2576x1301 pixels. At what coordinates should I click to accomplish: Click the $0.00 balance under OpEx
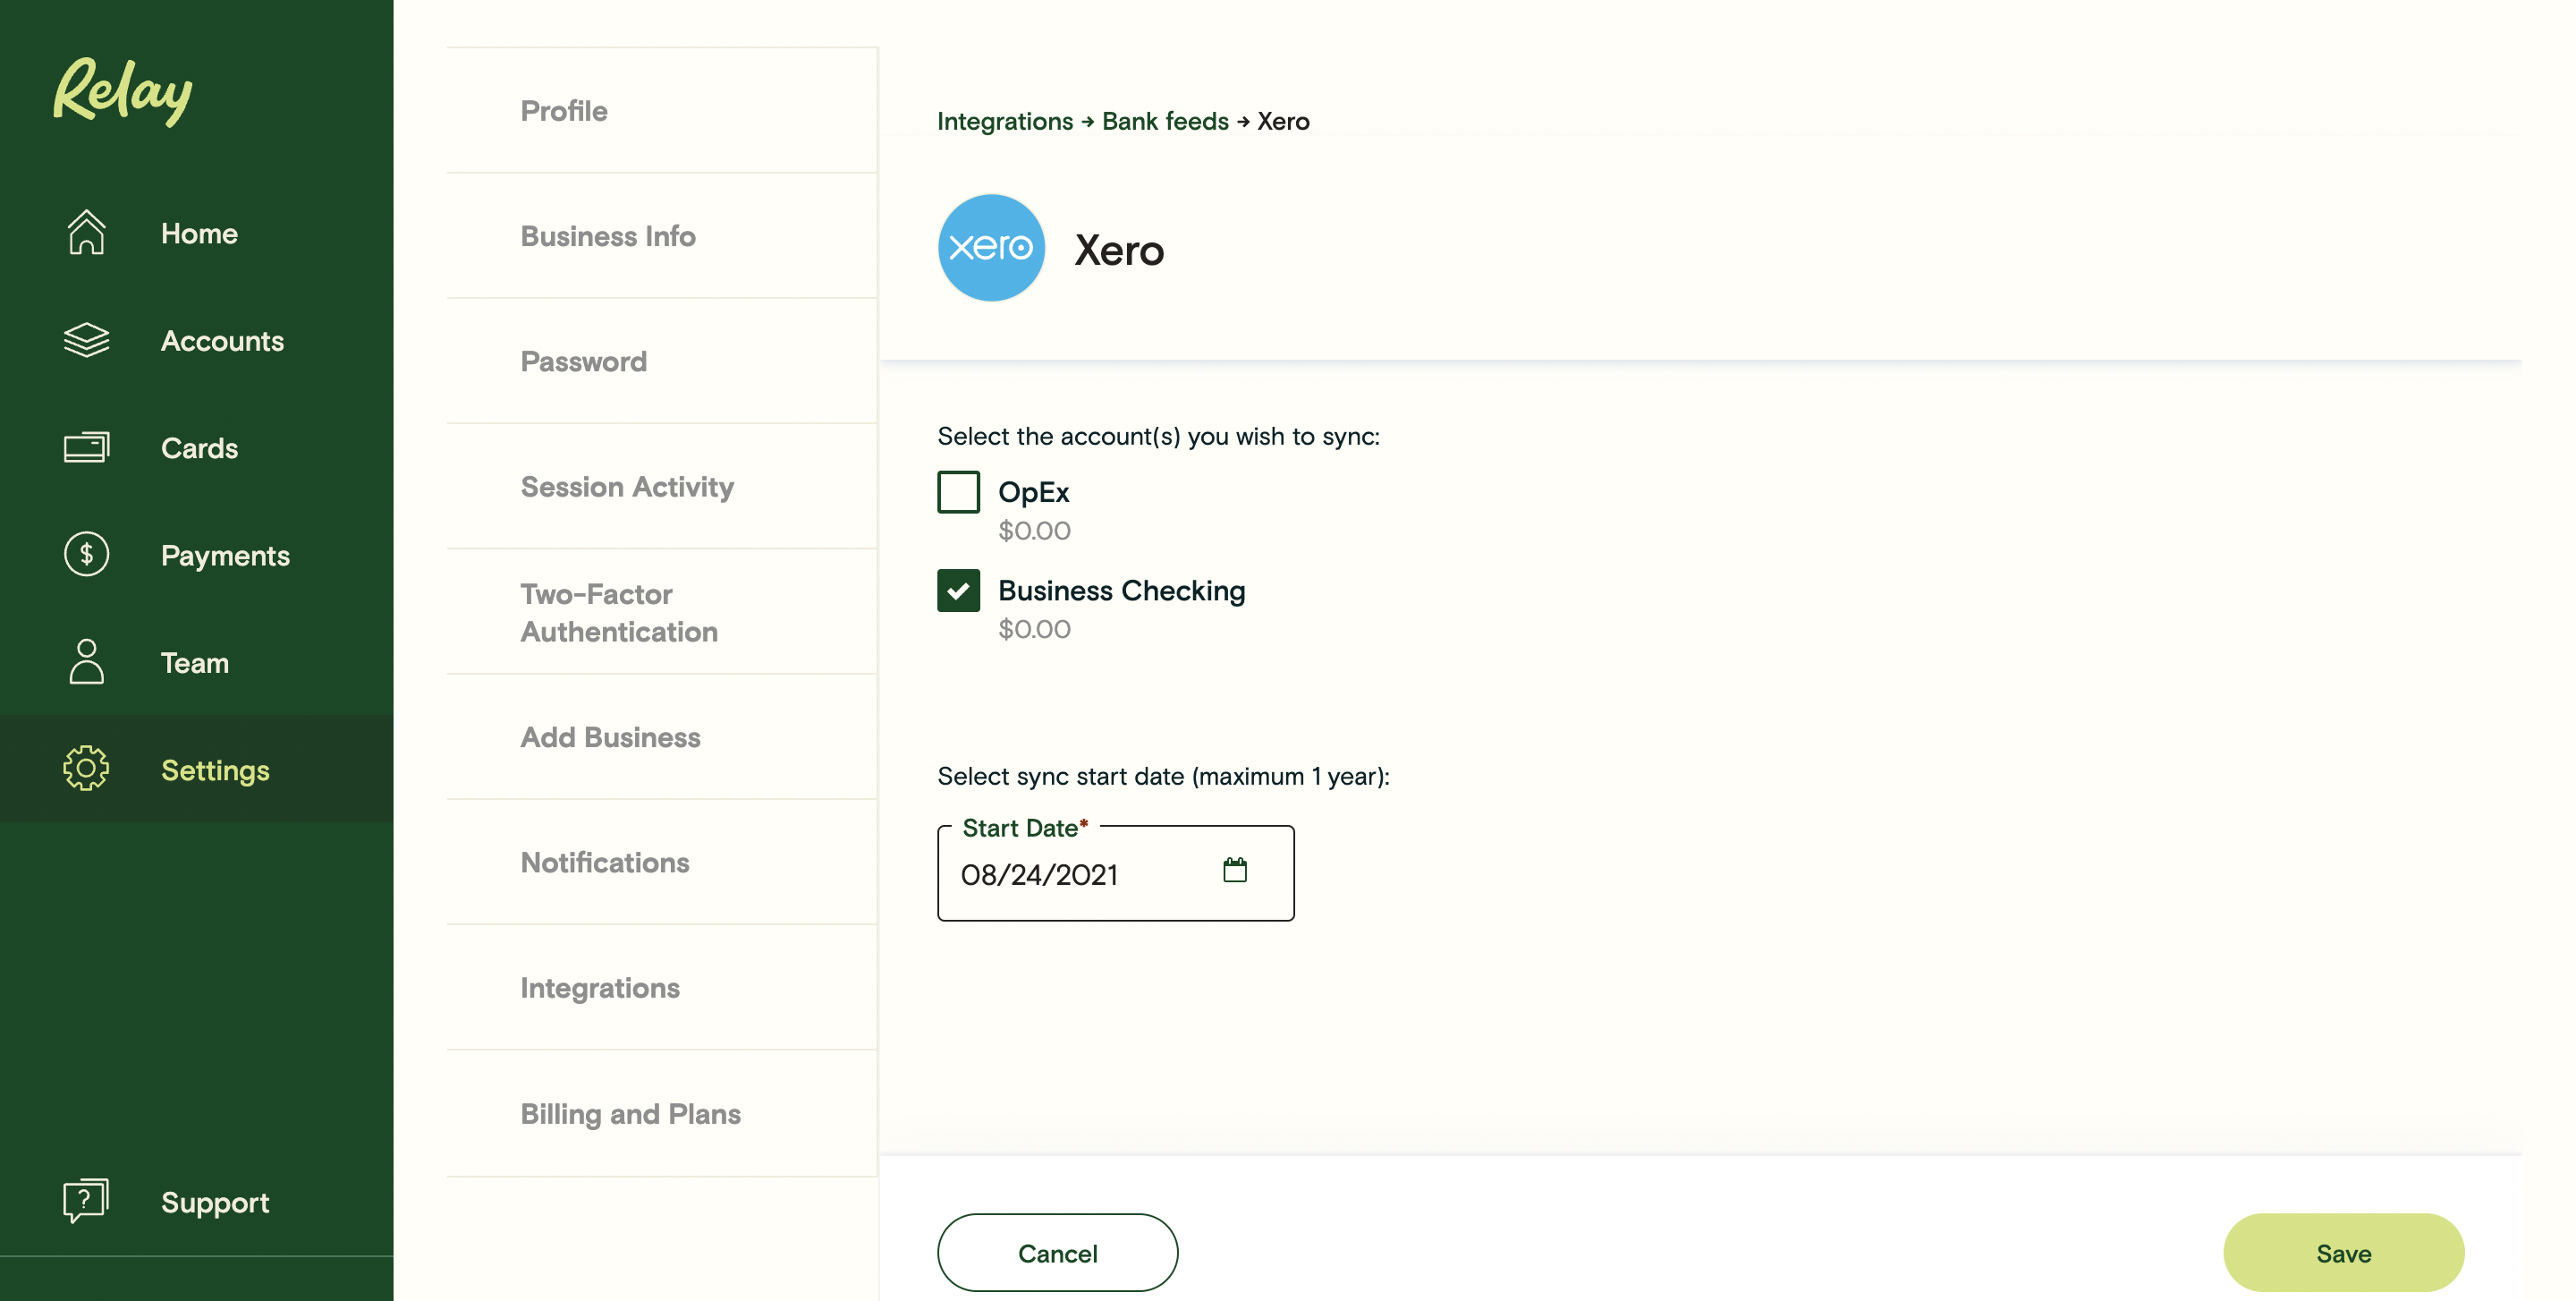click(1034, 531)
